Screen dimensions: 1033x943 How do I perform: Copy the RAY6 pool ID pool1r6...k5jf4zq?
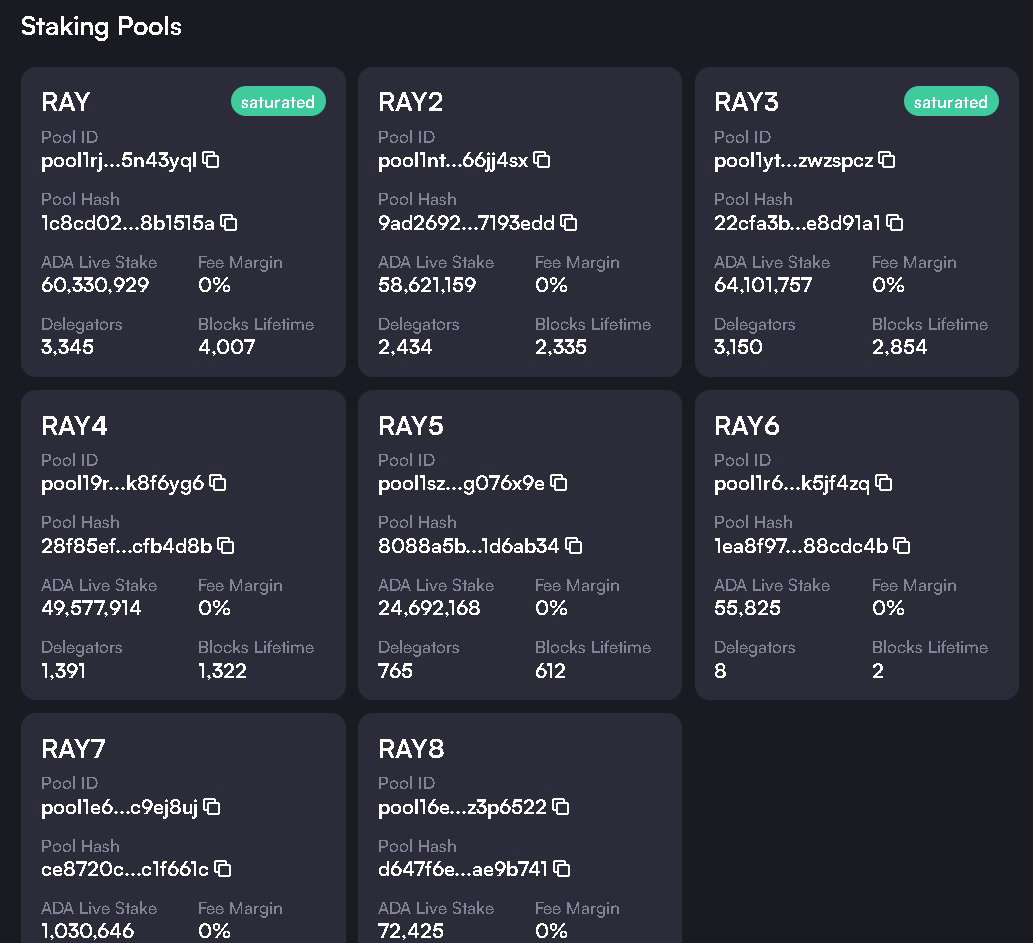pos(883,483)
